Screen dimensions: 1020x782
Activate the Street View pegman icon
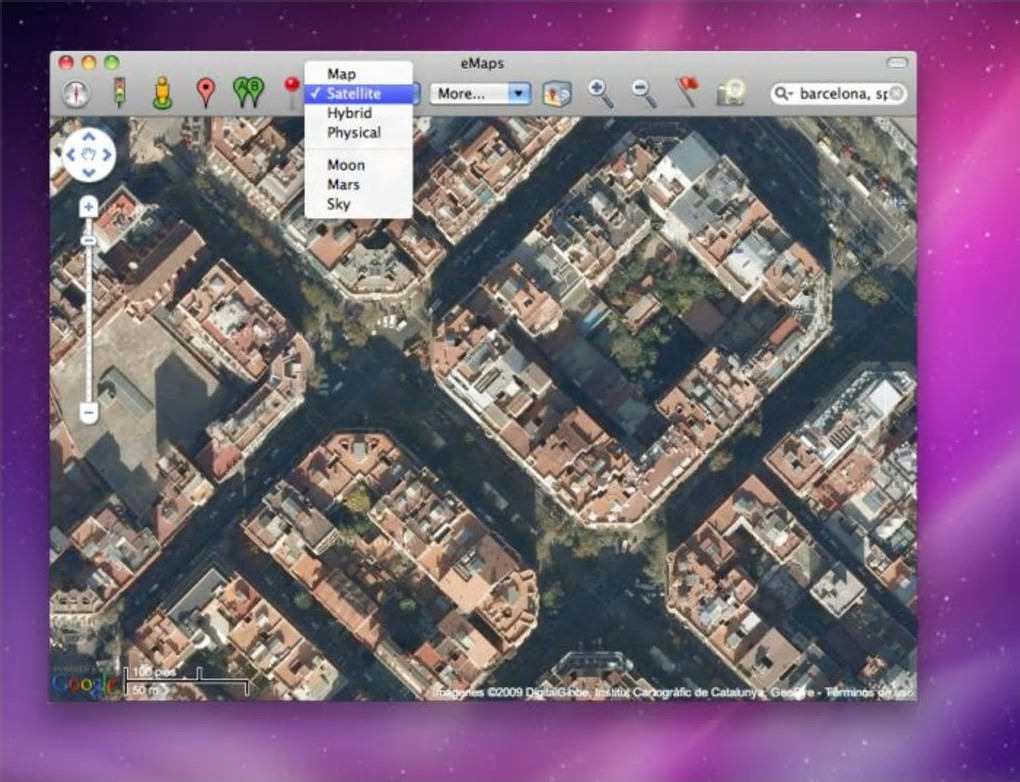coord(162,93)
